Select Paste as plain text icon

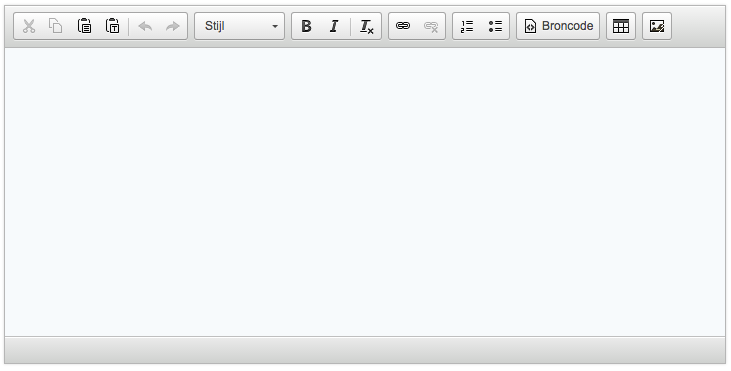(113, 26)
